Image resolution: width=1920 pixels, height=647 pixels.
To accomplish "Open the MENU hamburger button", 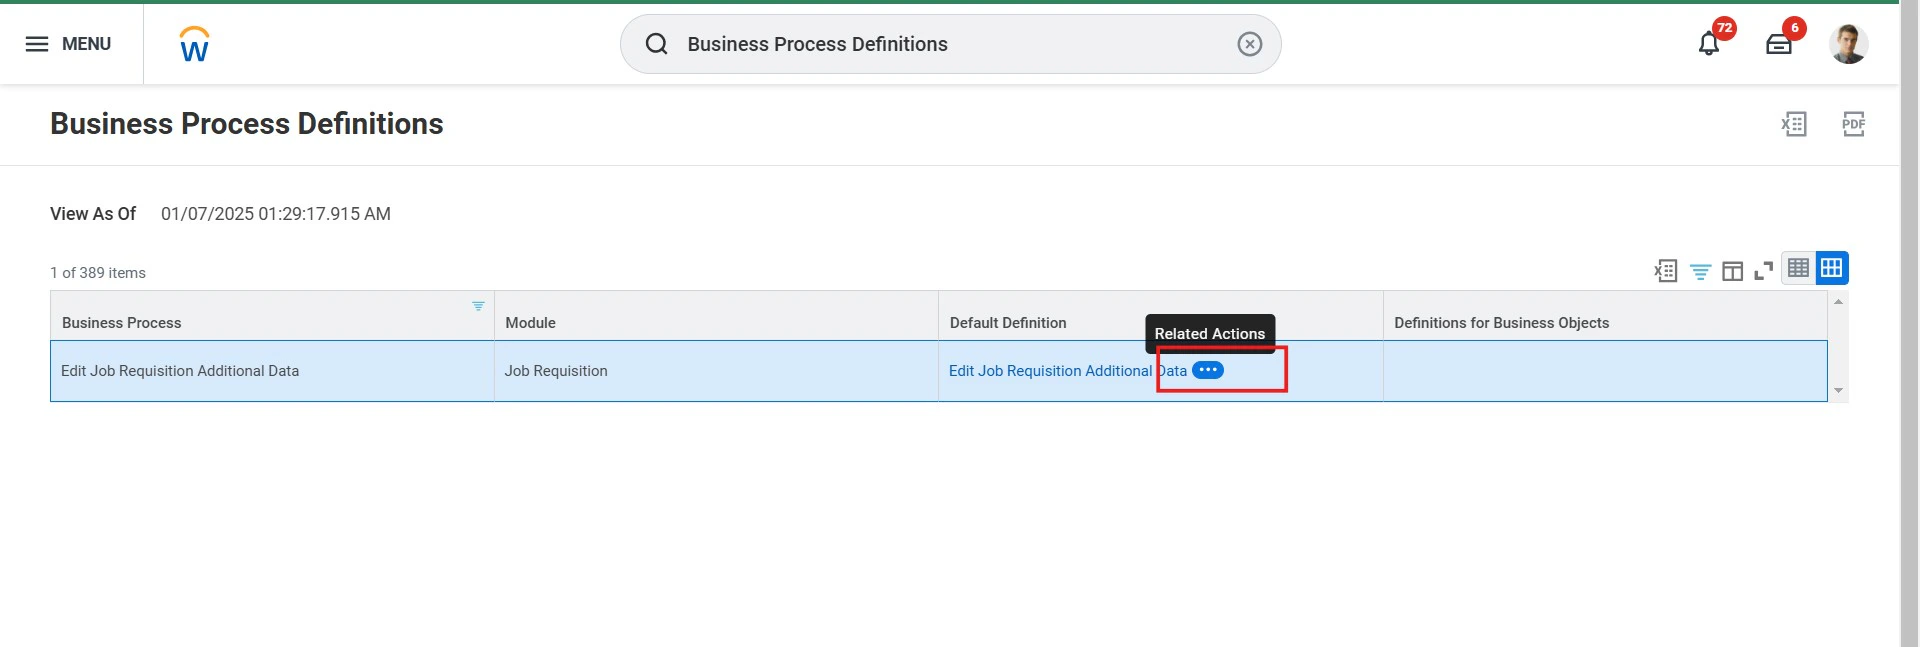I will pyautogui.click(x=68, y=44).
